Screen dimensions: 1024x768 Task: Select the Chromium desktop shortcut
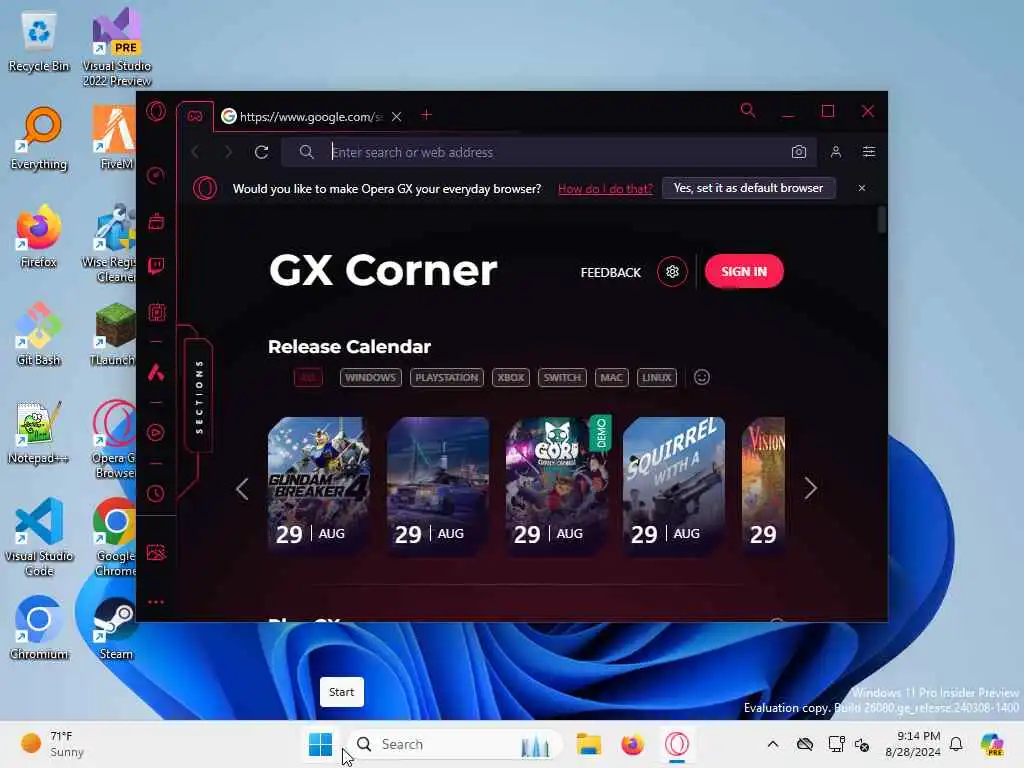point(39,629)
